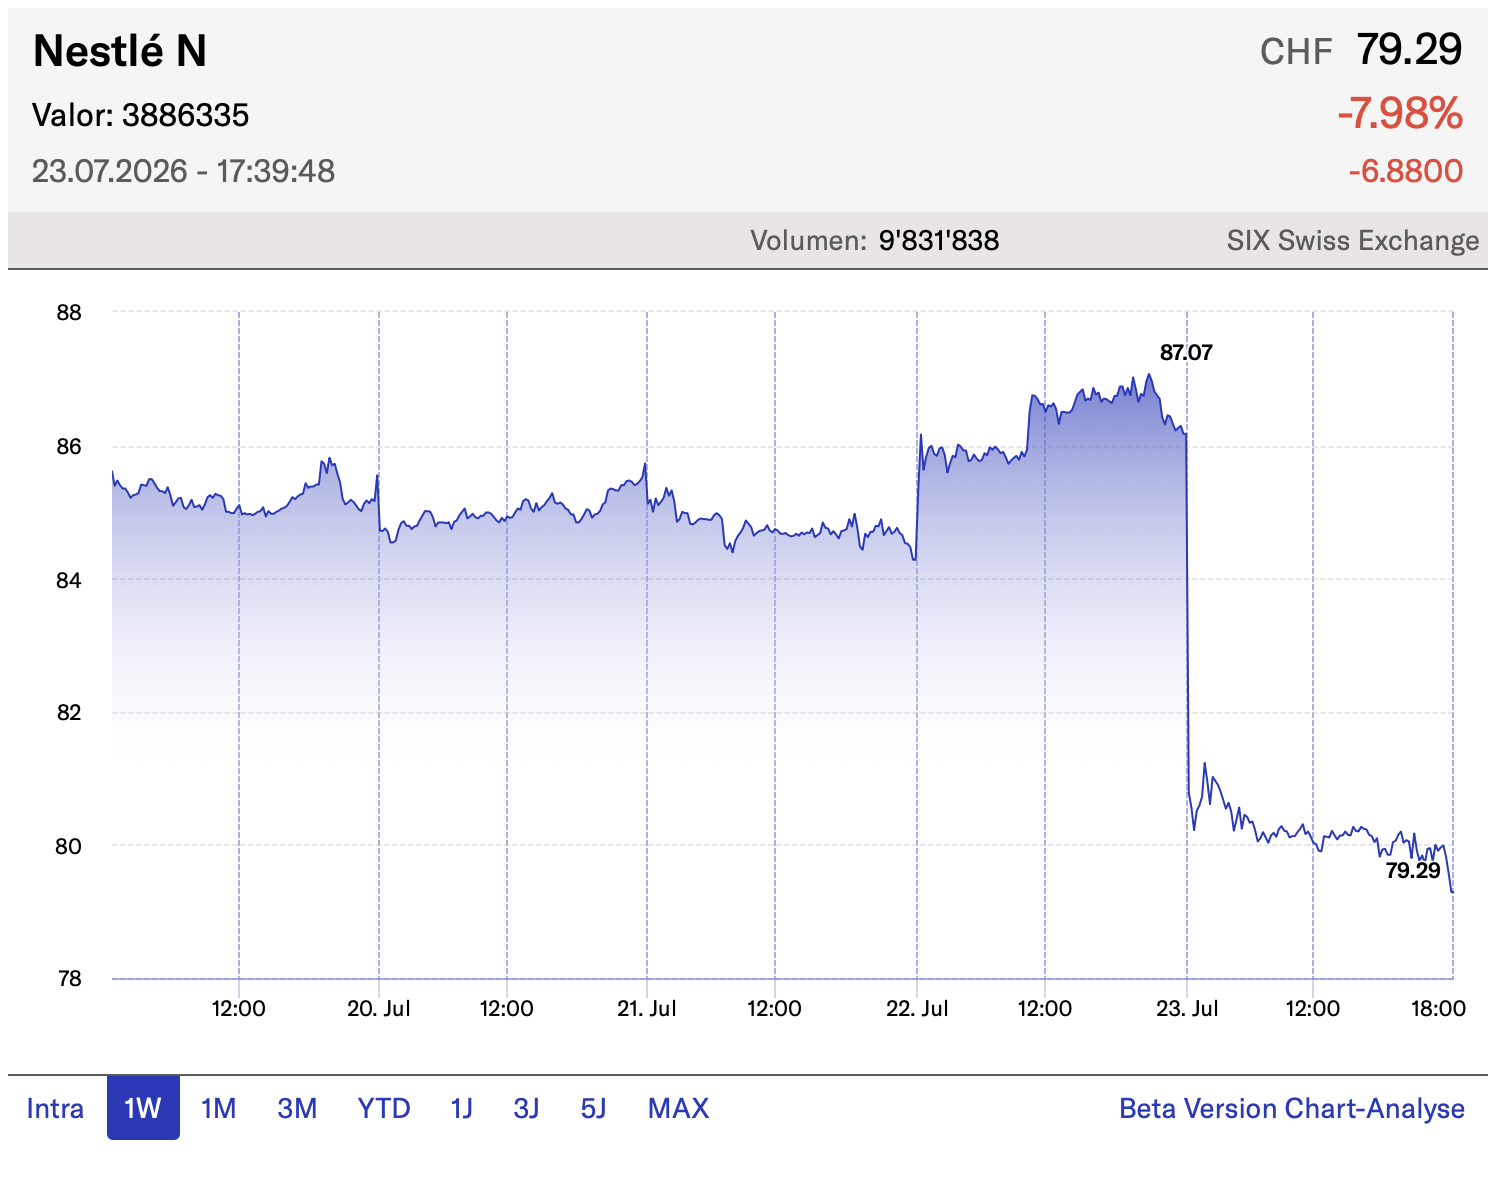Click the timestamp 23.07.2026 - 17:39:48
The height and width of the screenshot is (1192, 1500).
(183, 171)
